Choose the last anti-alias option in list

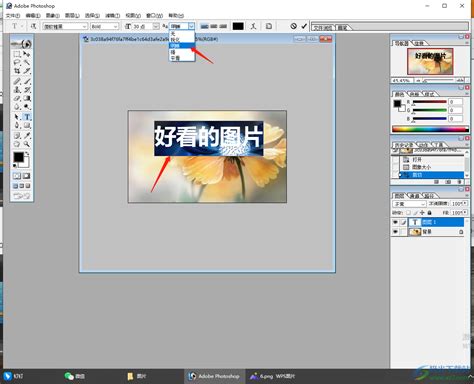[x=182, y=58]
